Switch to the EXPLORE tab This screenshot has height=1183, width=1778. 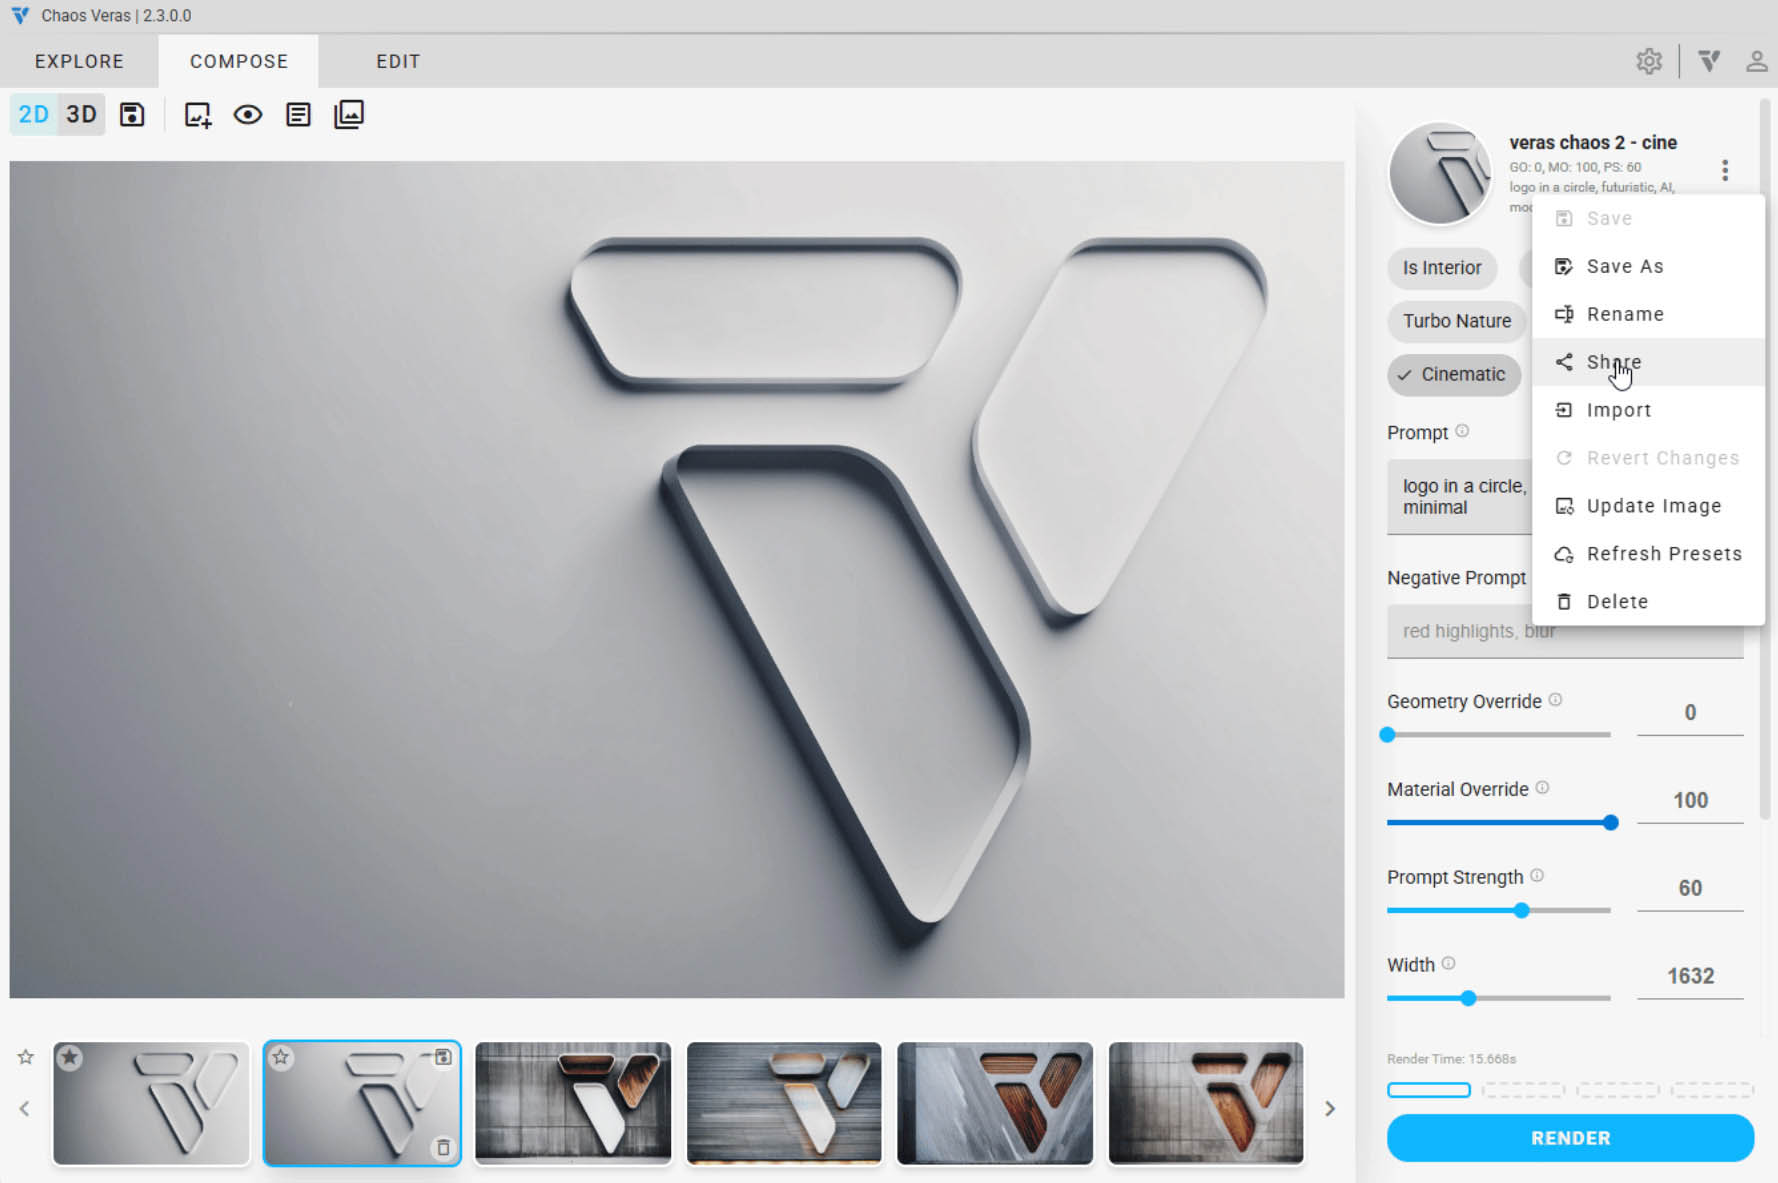(x=79, y=62)
